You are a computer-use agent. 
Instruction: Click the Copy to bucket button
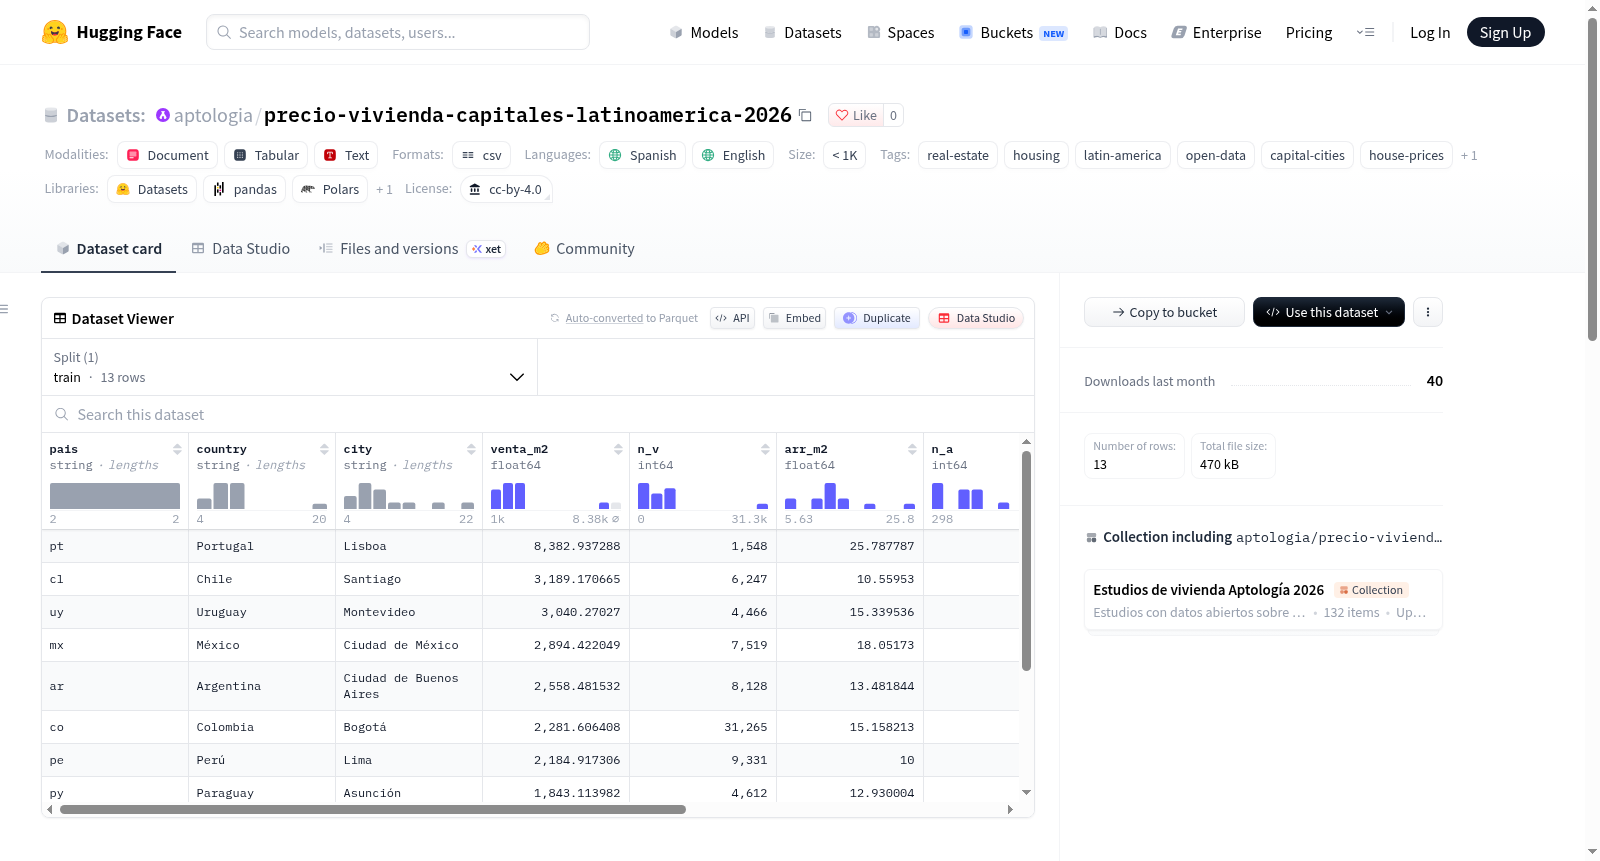click(1165, 312)
